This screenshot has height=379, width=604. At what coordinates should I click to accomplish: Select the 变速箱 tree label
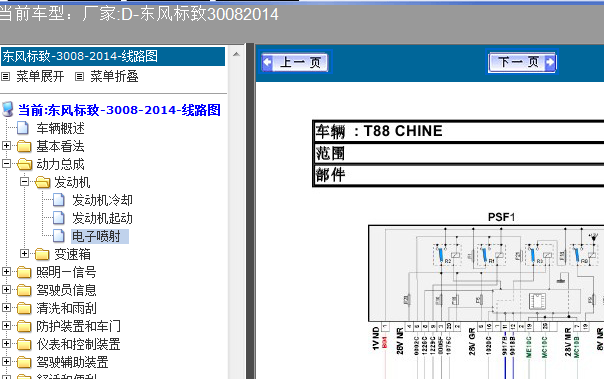[x=72, y=254]
